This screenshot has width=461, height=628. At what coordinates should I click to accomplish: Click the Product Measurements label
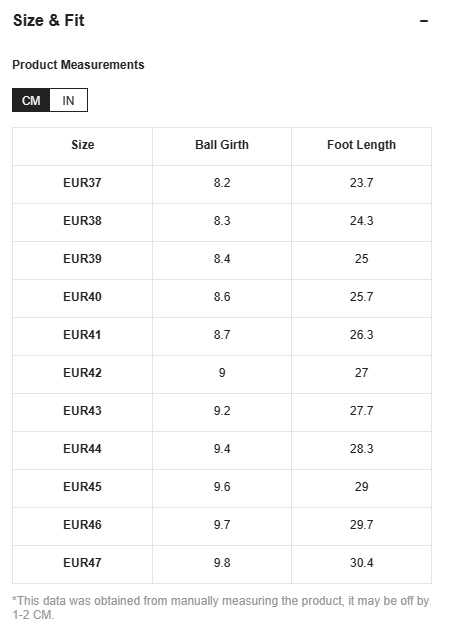pos(78,64)
